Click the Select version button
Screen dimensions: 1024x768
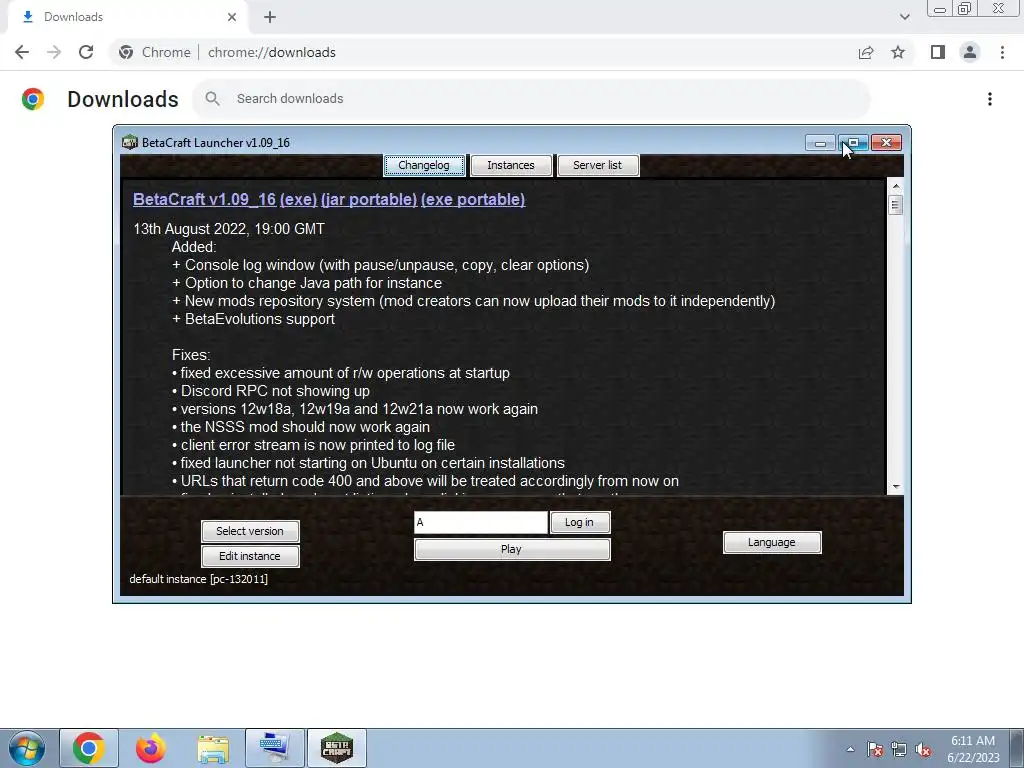(x=250, y=531)
